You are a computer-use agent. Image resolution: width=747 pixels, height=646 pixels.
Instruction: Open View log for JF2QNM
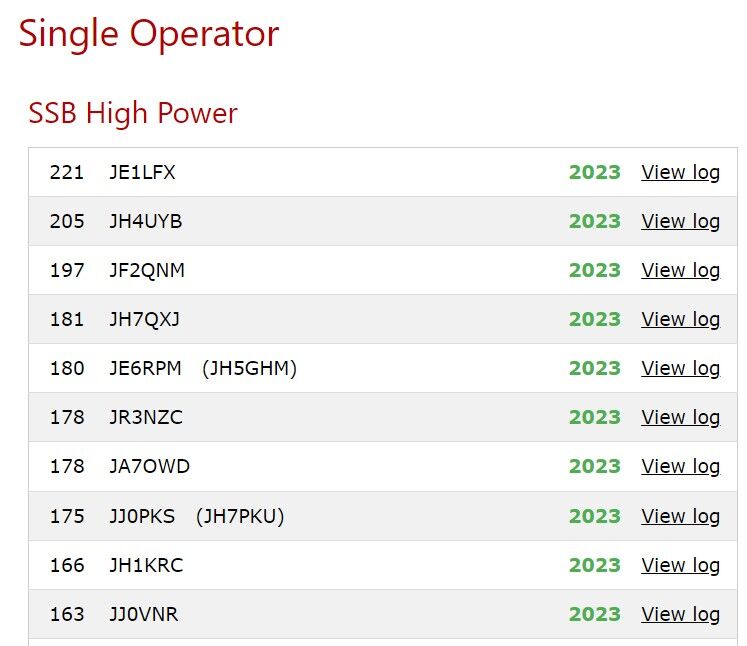(680, 271)
